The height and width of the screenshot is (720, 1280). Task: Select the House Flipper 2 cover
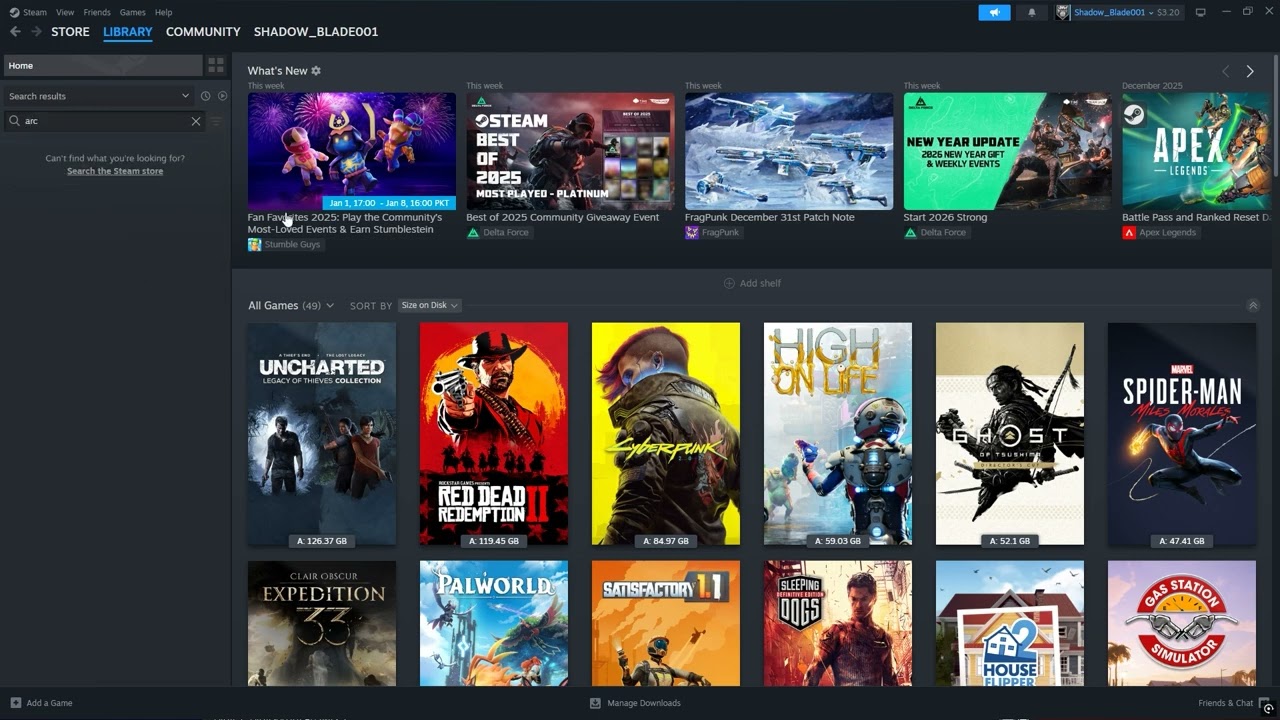pos(1010,623)
